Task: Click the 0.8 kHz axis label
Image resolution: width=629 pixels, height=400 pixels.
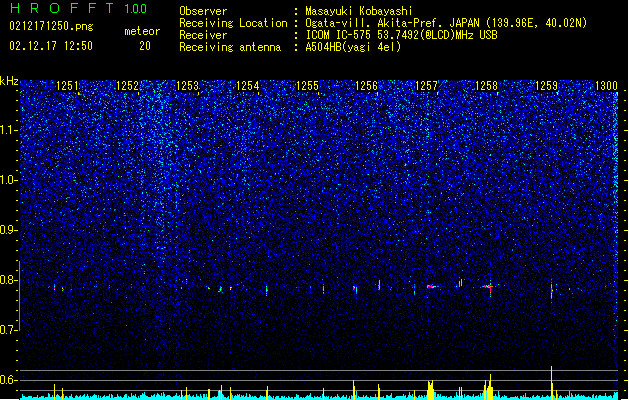Action: point(9,280)
